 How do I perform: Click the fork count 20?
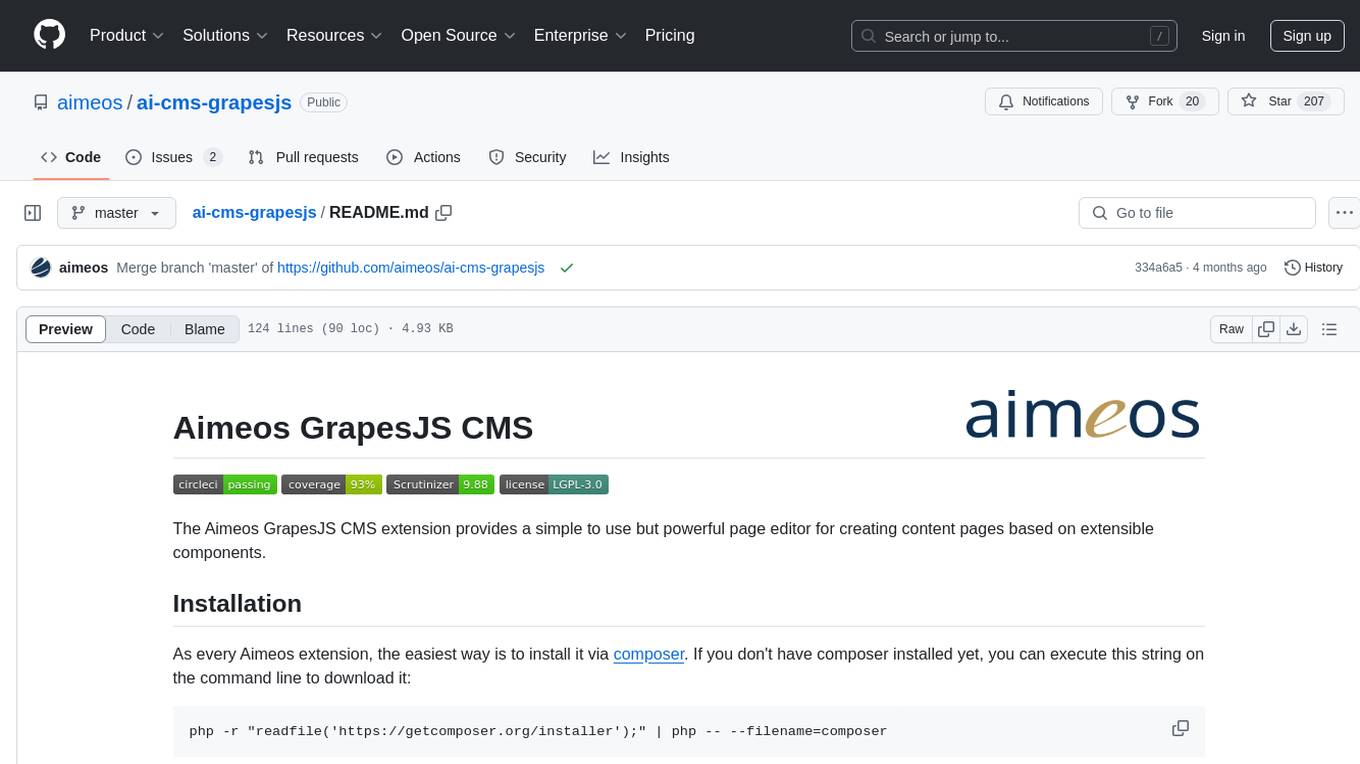tap(1191, 101)
